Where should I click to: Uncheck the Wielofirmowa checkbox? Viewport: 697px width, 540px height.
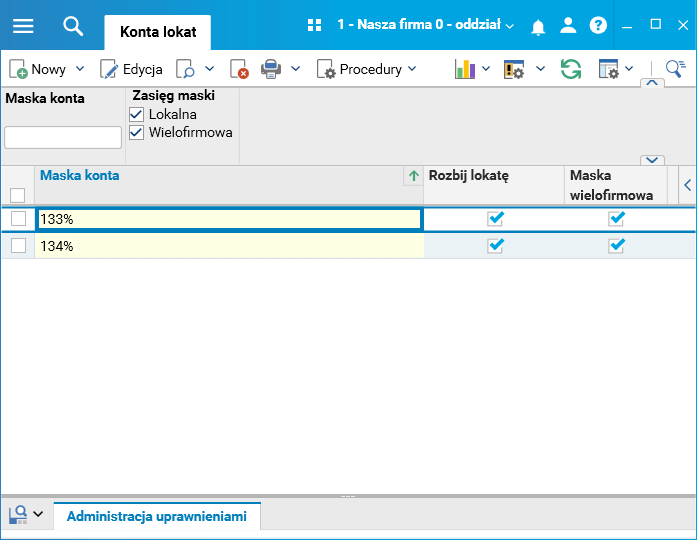point(136,132)
